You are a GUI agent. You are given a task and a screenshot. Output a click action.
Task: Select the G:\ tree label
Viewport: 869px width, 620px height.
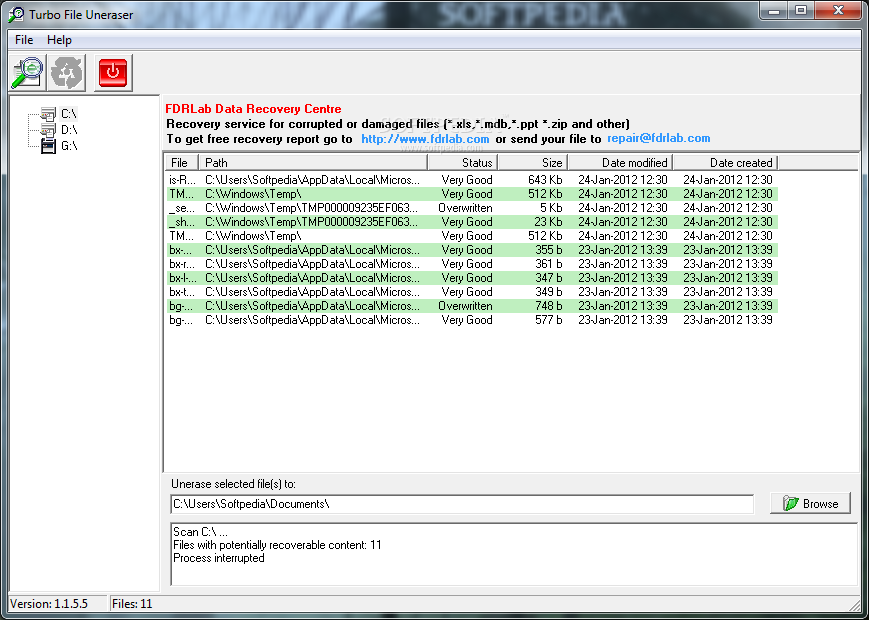(69, 146)
